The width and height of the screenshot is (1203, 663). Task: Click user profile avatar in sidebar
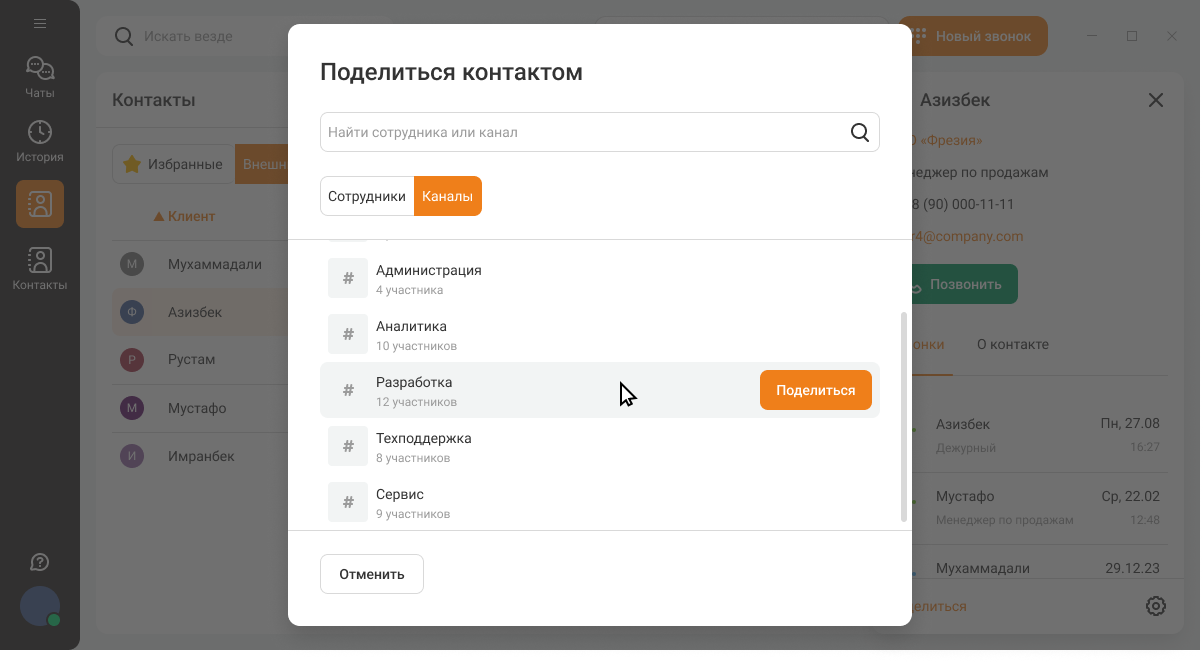tap(40, 607)
